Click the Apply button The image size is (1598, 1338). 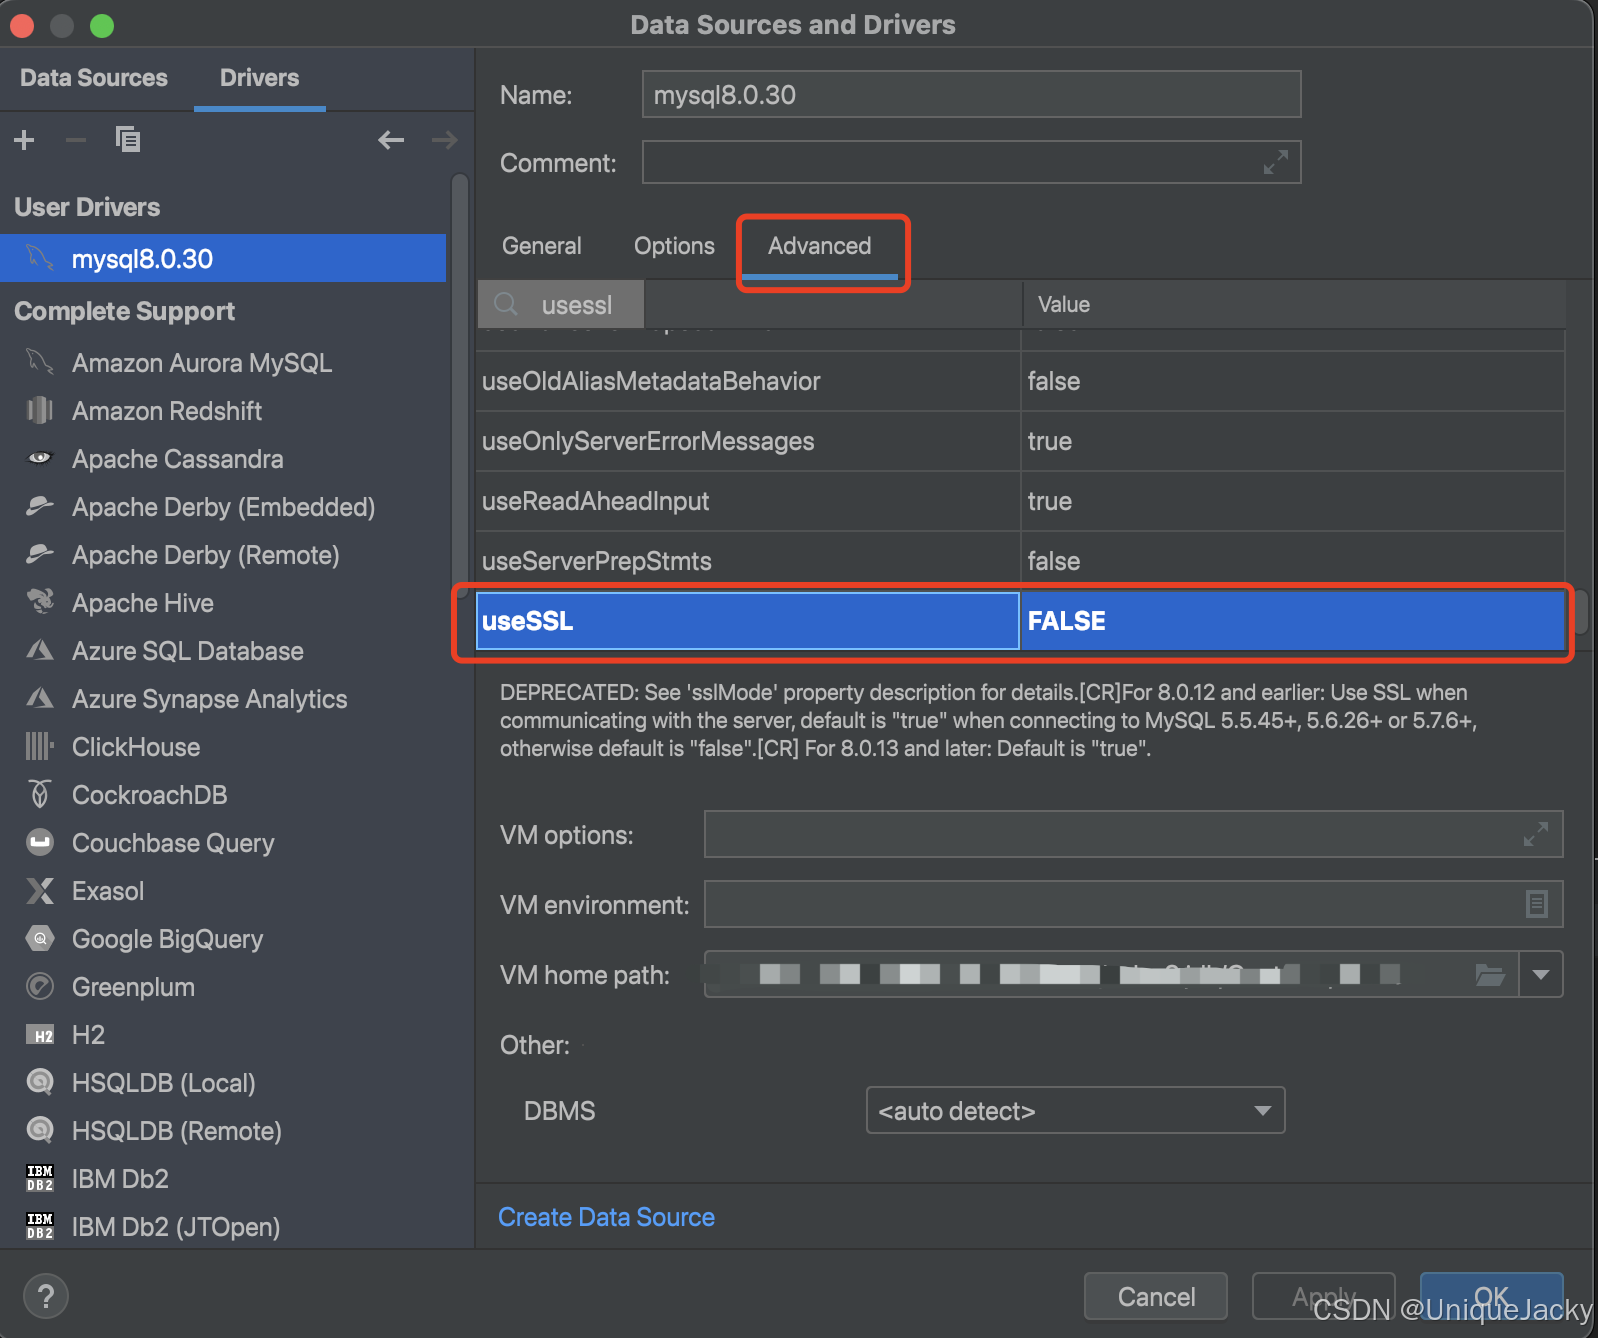(x=1324, y=1297)
